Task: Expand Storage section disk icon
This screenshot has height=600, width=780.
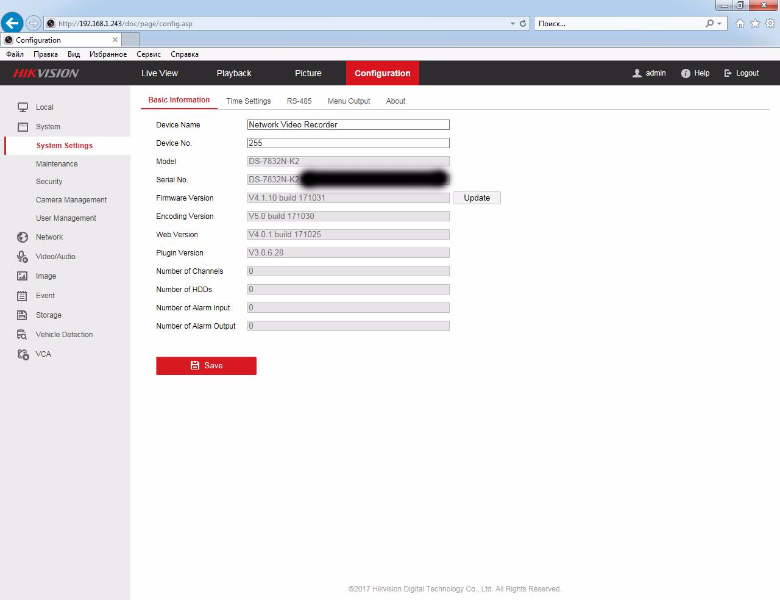Action: coord(22,315)
